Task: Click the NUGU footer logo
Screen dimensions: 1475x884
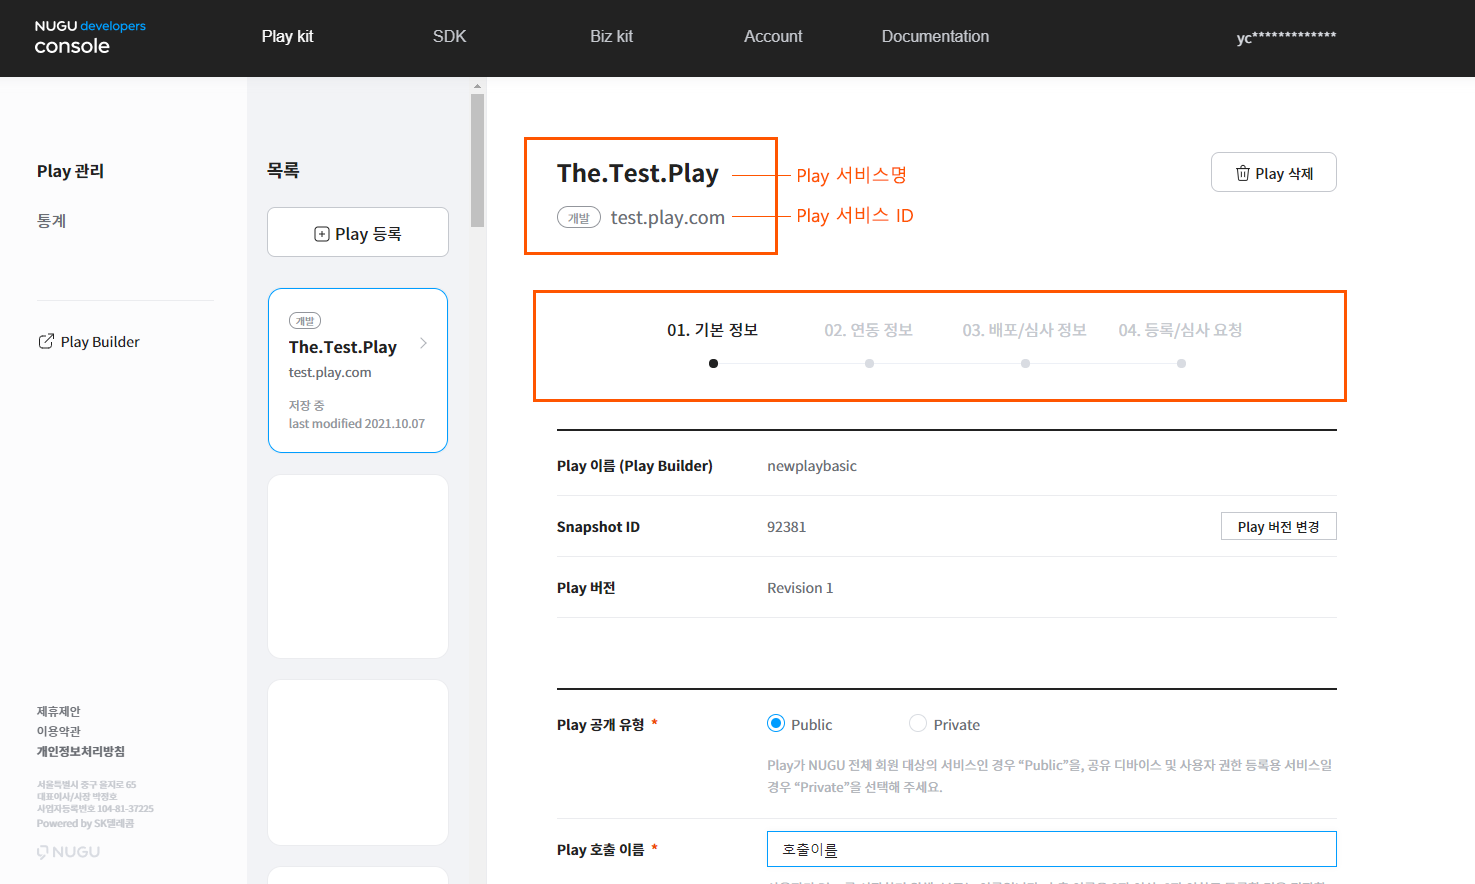Action: pyautogui.click(x=69, y=852)
